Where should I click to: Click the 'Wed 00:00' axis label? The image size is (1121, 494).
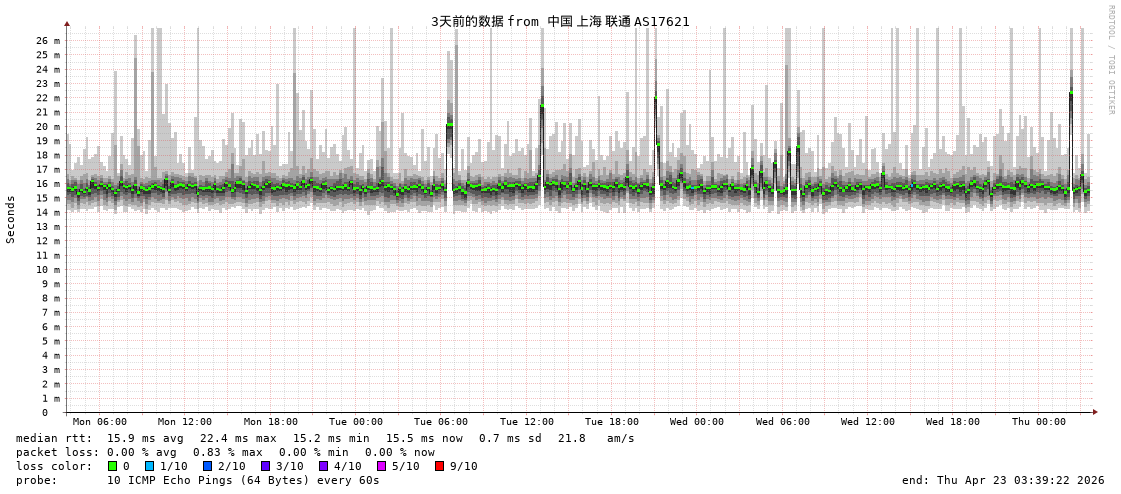coord(697,422)
